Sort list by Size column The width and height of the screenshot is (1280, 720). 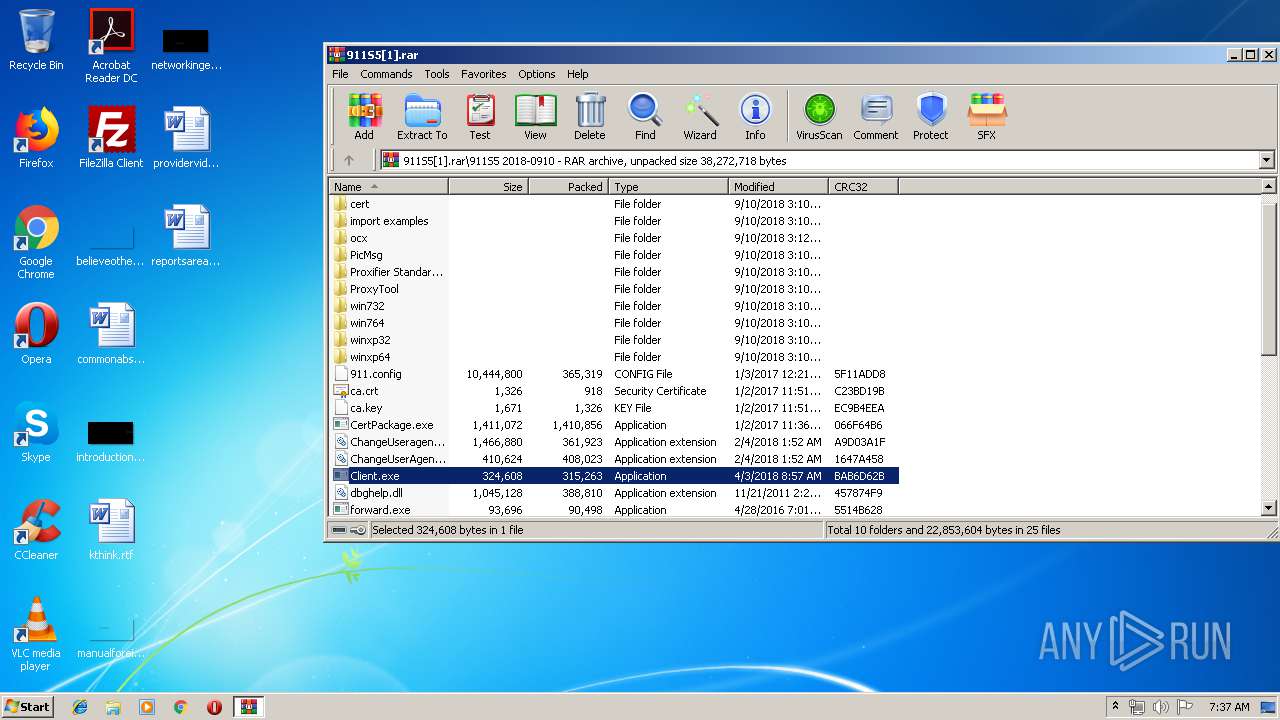click(x=488, y=187)
